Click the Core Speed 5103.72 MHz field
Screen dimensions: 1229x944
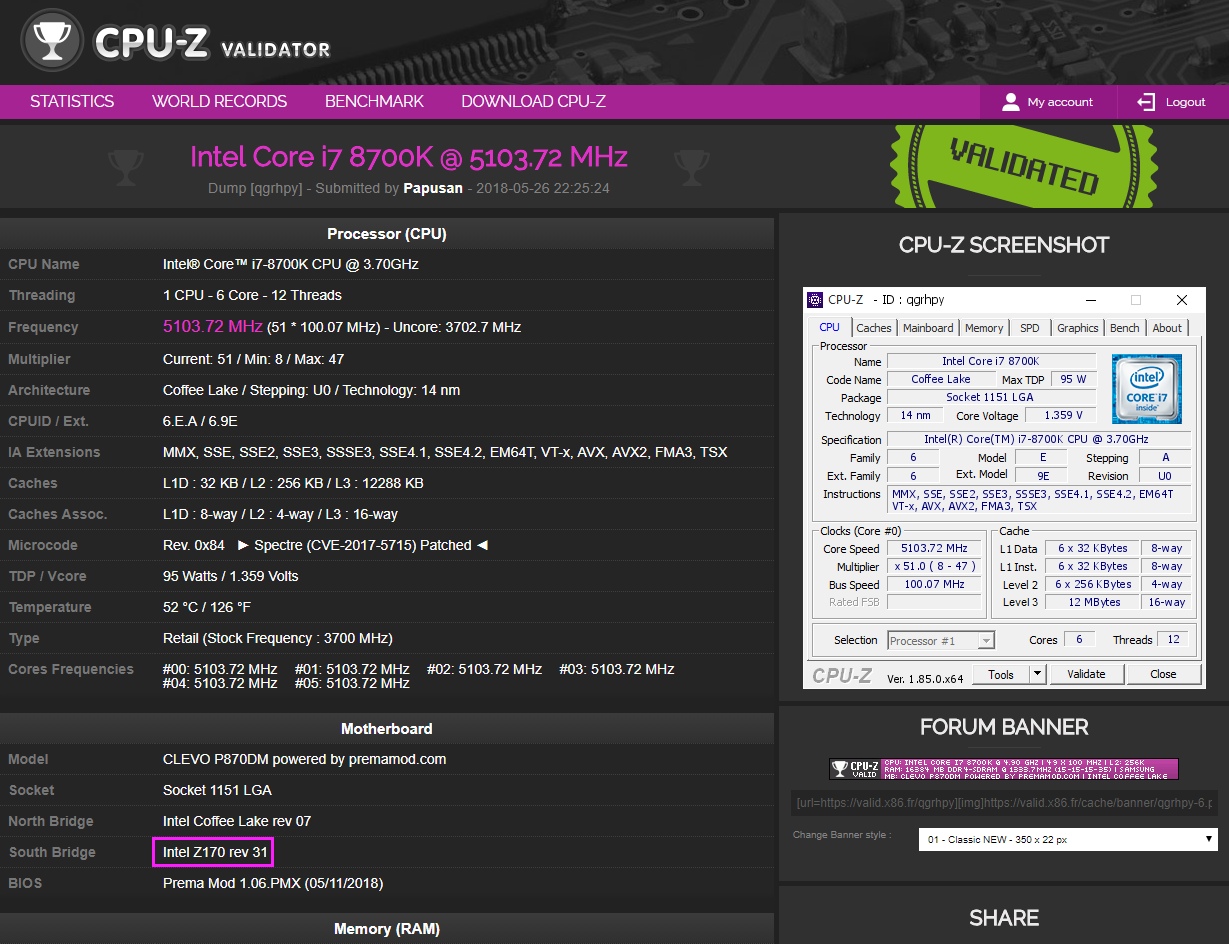[934, 549]
